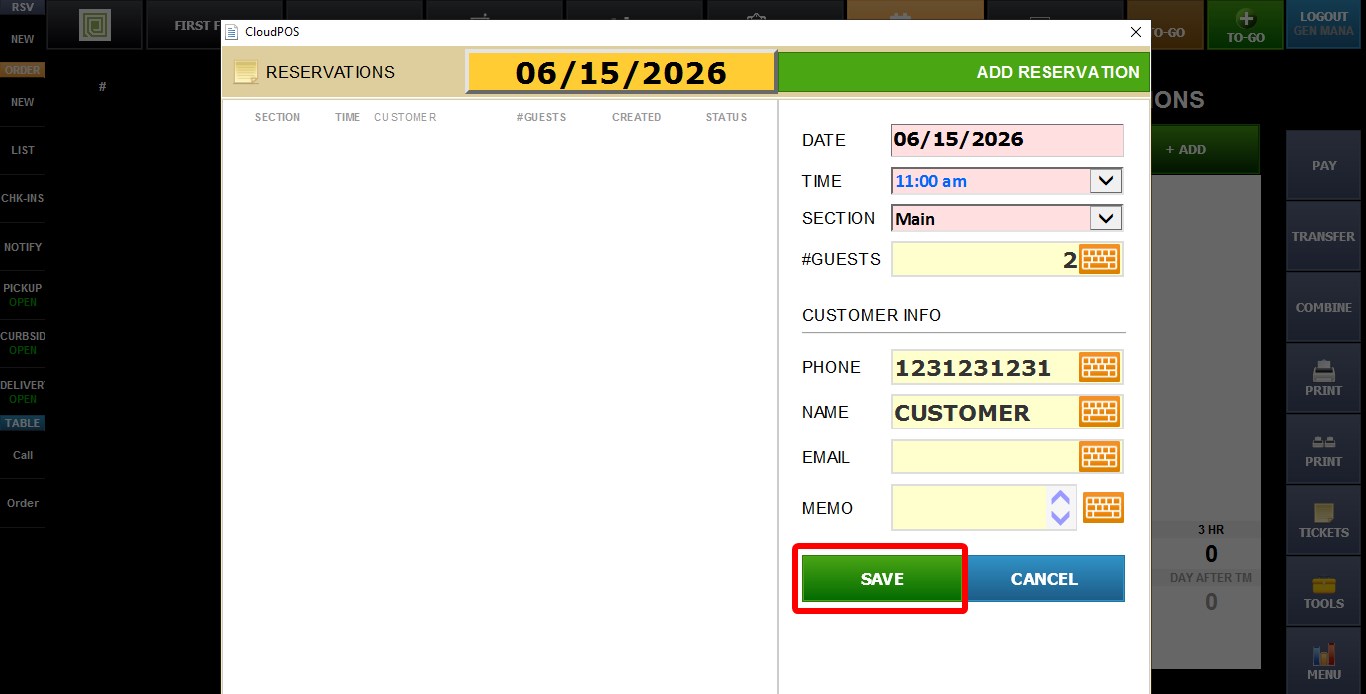Click NEW under RSV in left sidebar
The image size is (1366, 694).
coord(22,39)
